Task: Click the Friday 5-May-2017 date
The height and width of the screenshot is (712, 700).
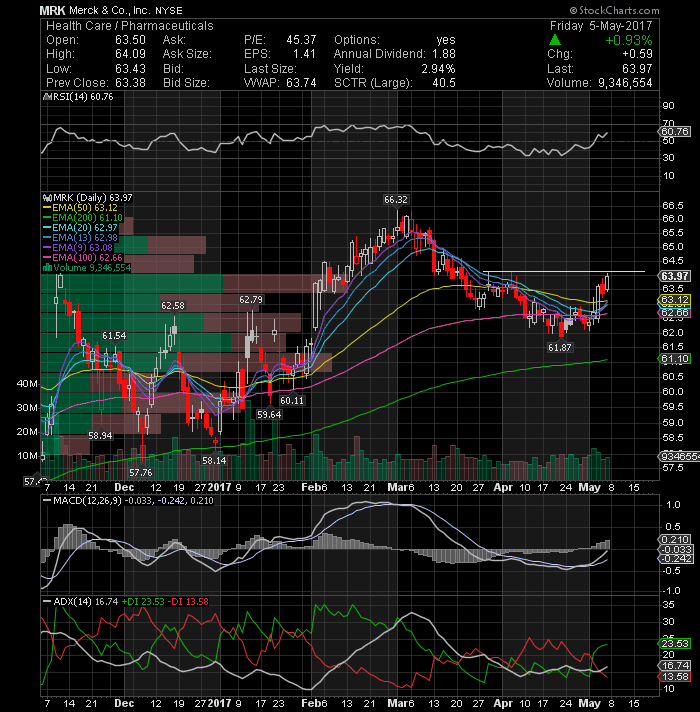Action: coord(601,26)
